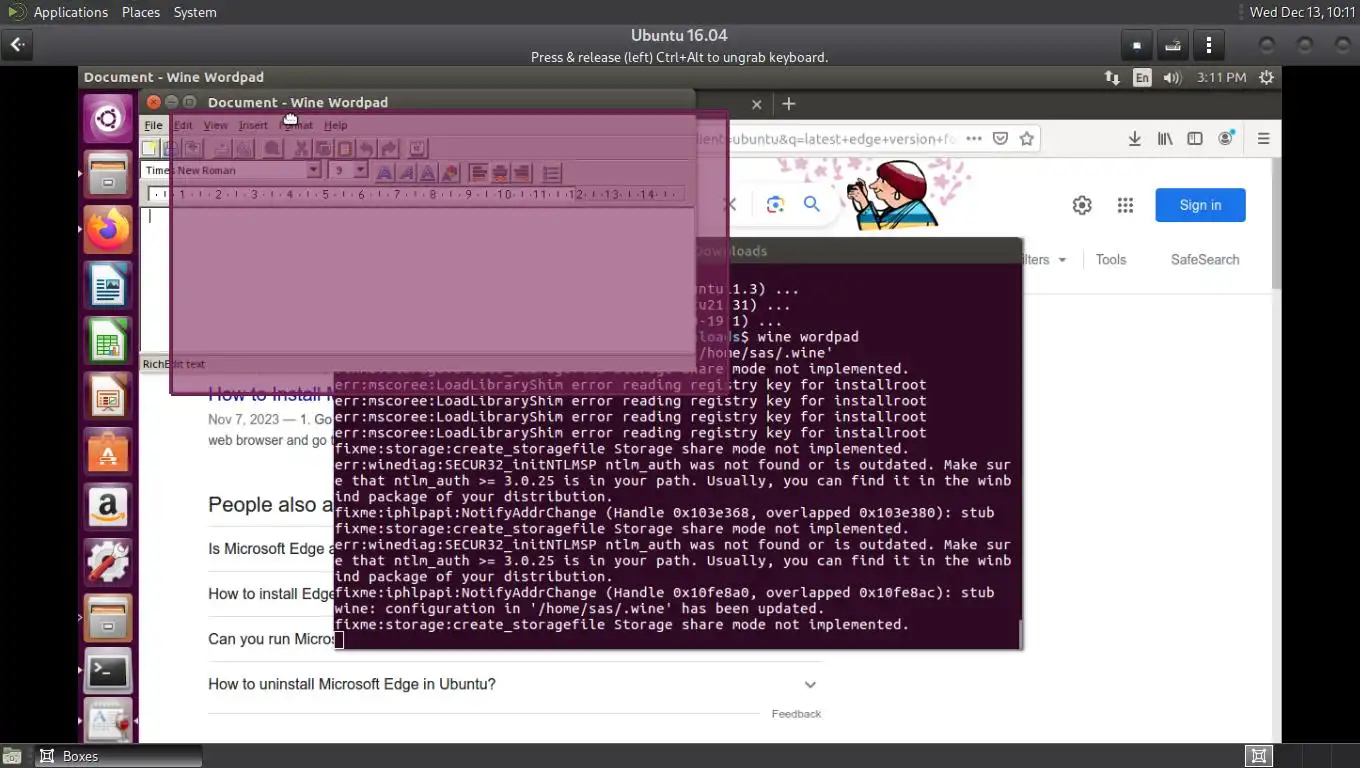The image size is (1360, 768).
Task: Click New document icon in Wordpad toolbar
Action: pos(150,148)
